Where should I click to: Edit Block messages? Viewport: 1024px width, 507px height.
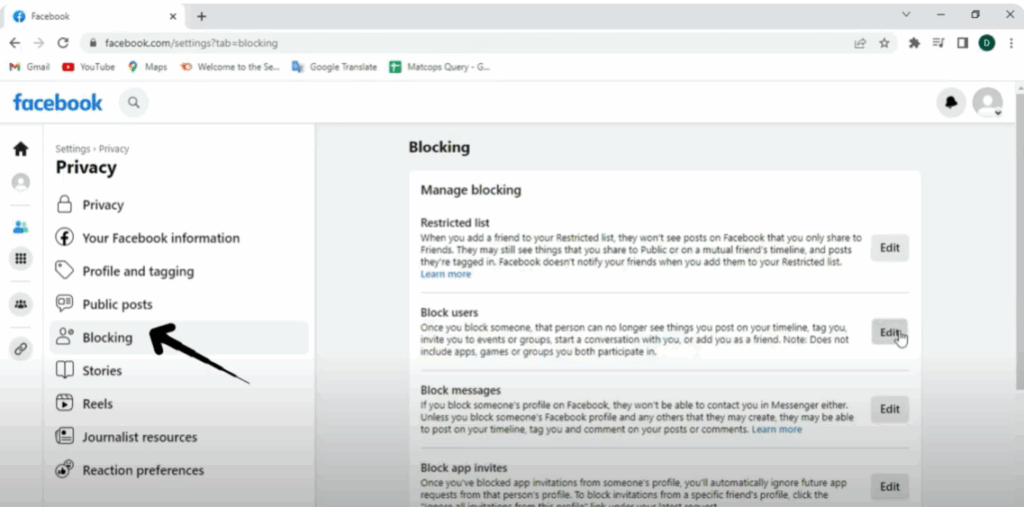889,410
